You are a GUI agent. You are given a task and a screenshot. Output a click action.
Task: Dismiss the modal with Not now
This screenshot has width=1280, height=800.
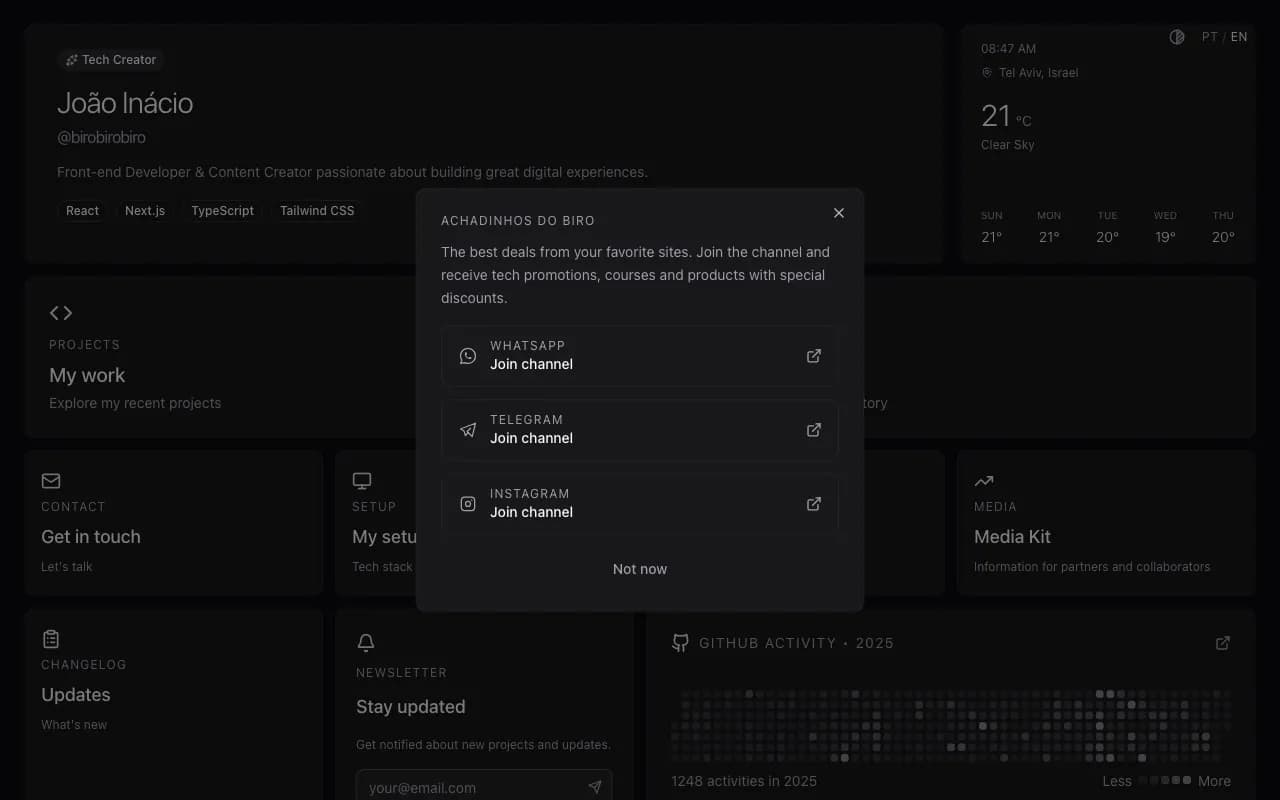click(x=639, y=568)
